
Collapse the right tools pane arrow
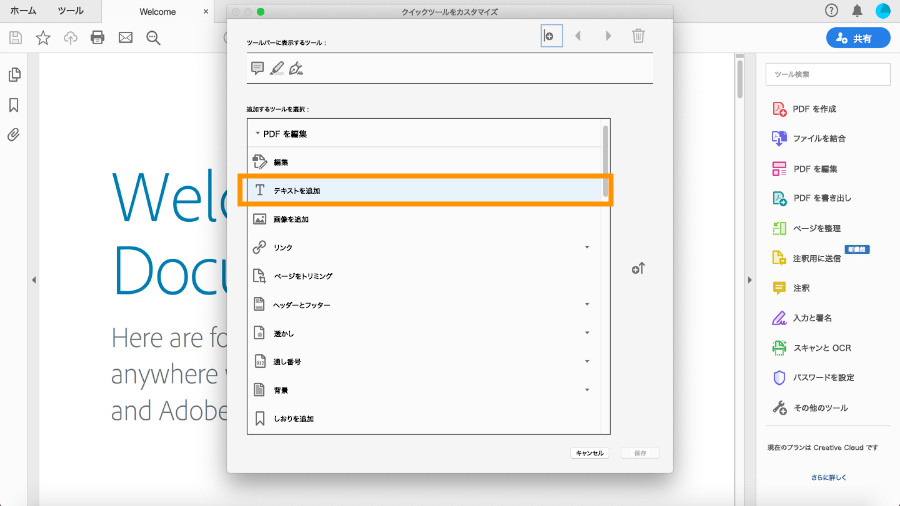pyautogui.click(x=749, y=280)
